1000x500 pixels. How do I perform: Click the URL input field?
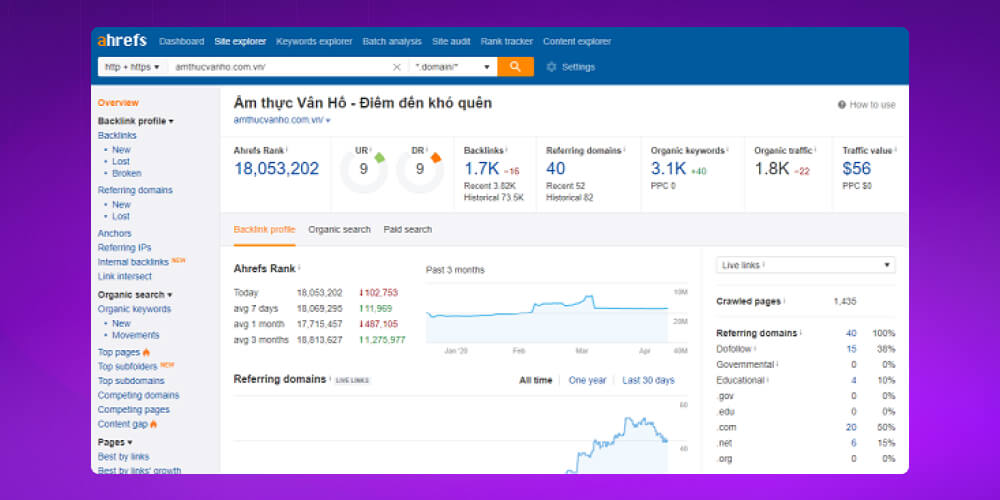click(x=279, y=67)
